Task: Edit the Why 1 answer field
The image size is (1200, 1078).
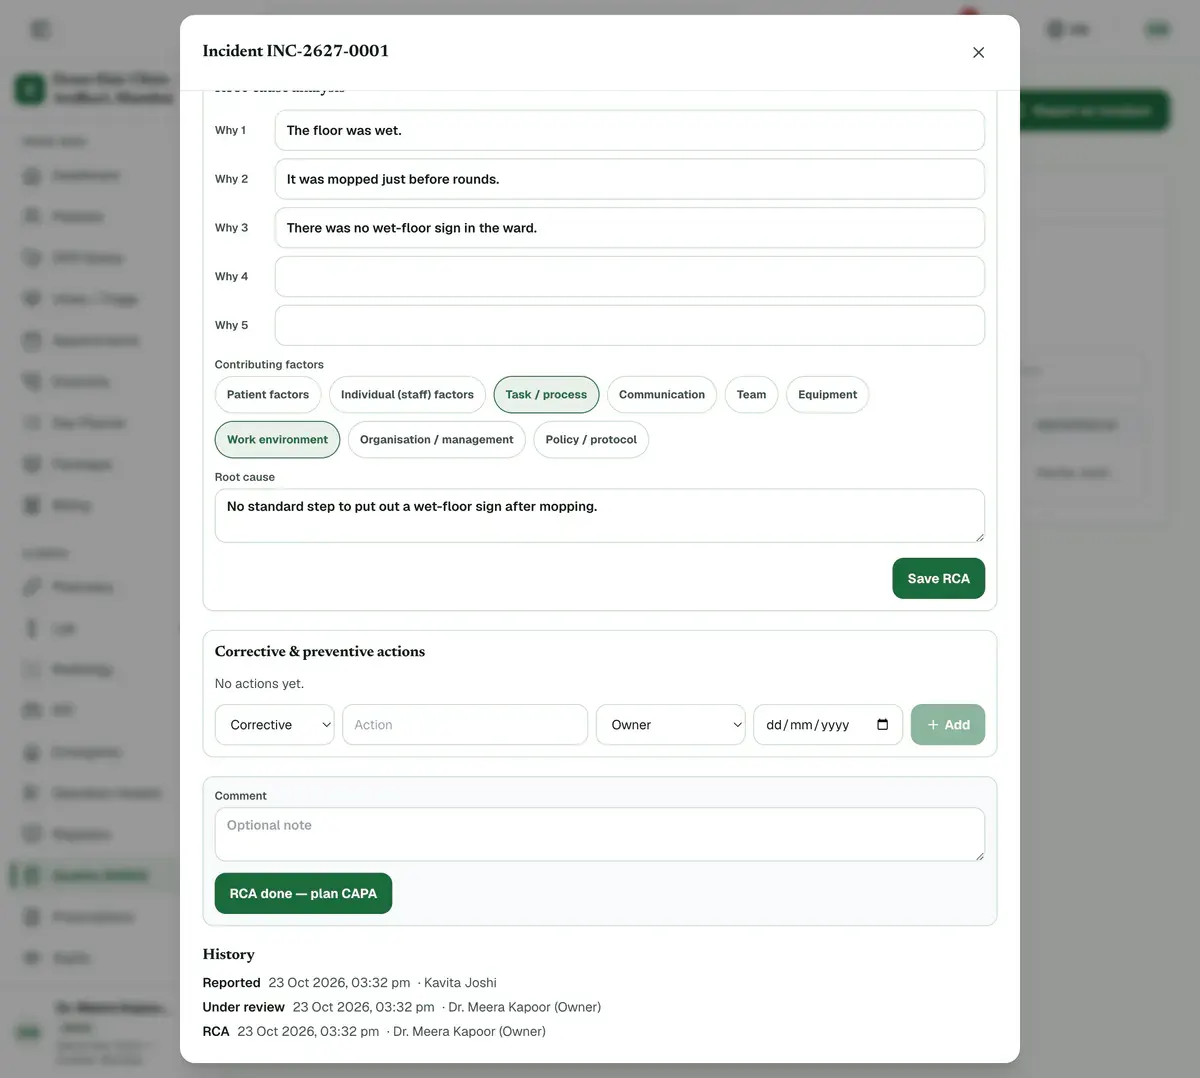Action: (x=629, y=130)
